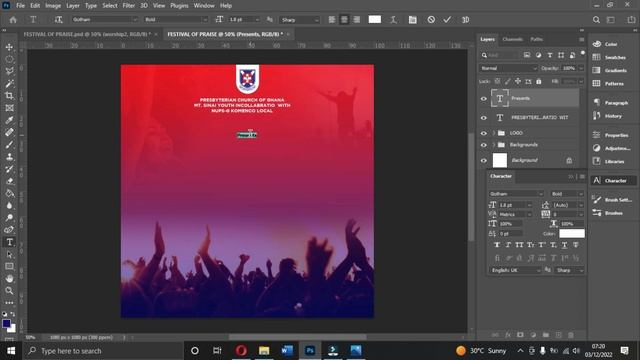Select the Clone Stamp tool
This screenshot has width=640, height=360.
click(9, 157)
